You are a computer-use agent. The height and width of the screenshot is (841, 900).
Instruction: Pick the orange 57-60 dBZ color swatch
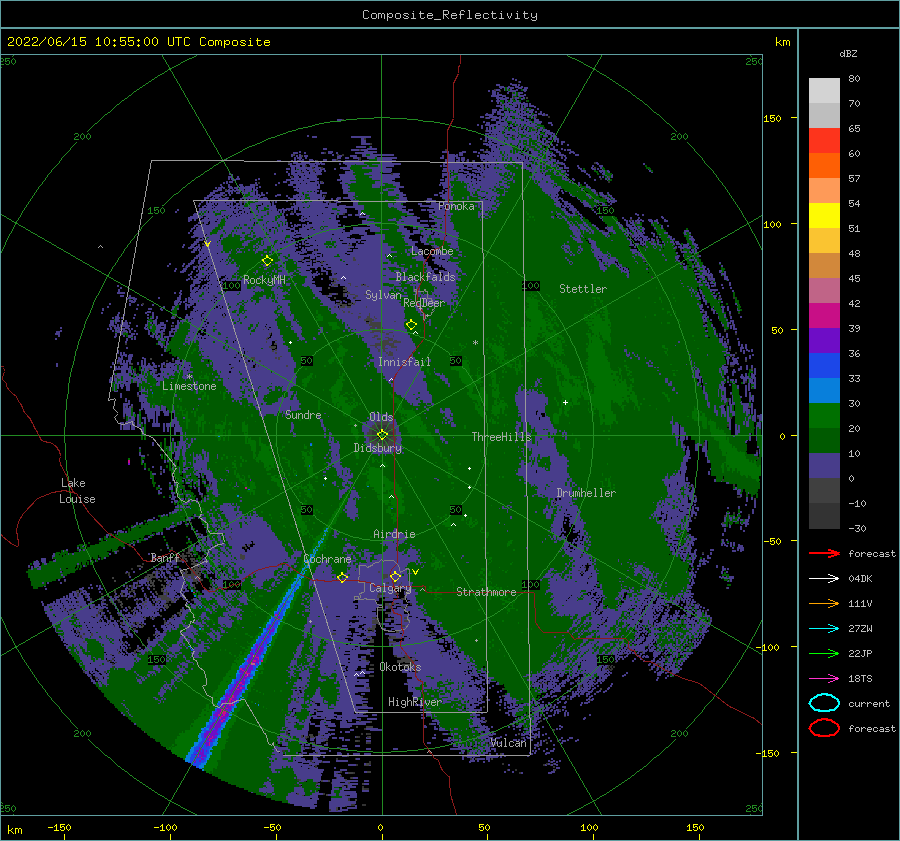pos(824,166)
